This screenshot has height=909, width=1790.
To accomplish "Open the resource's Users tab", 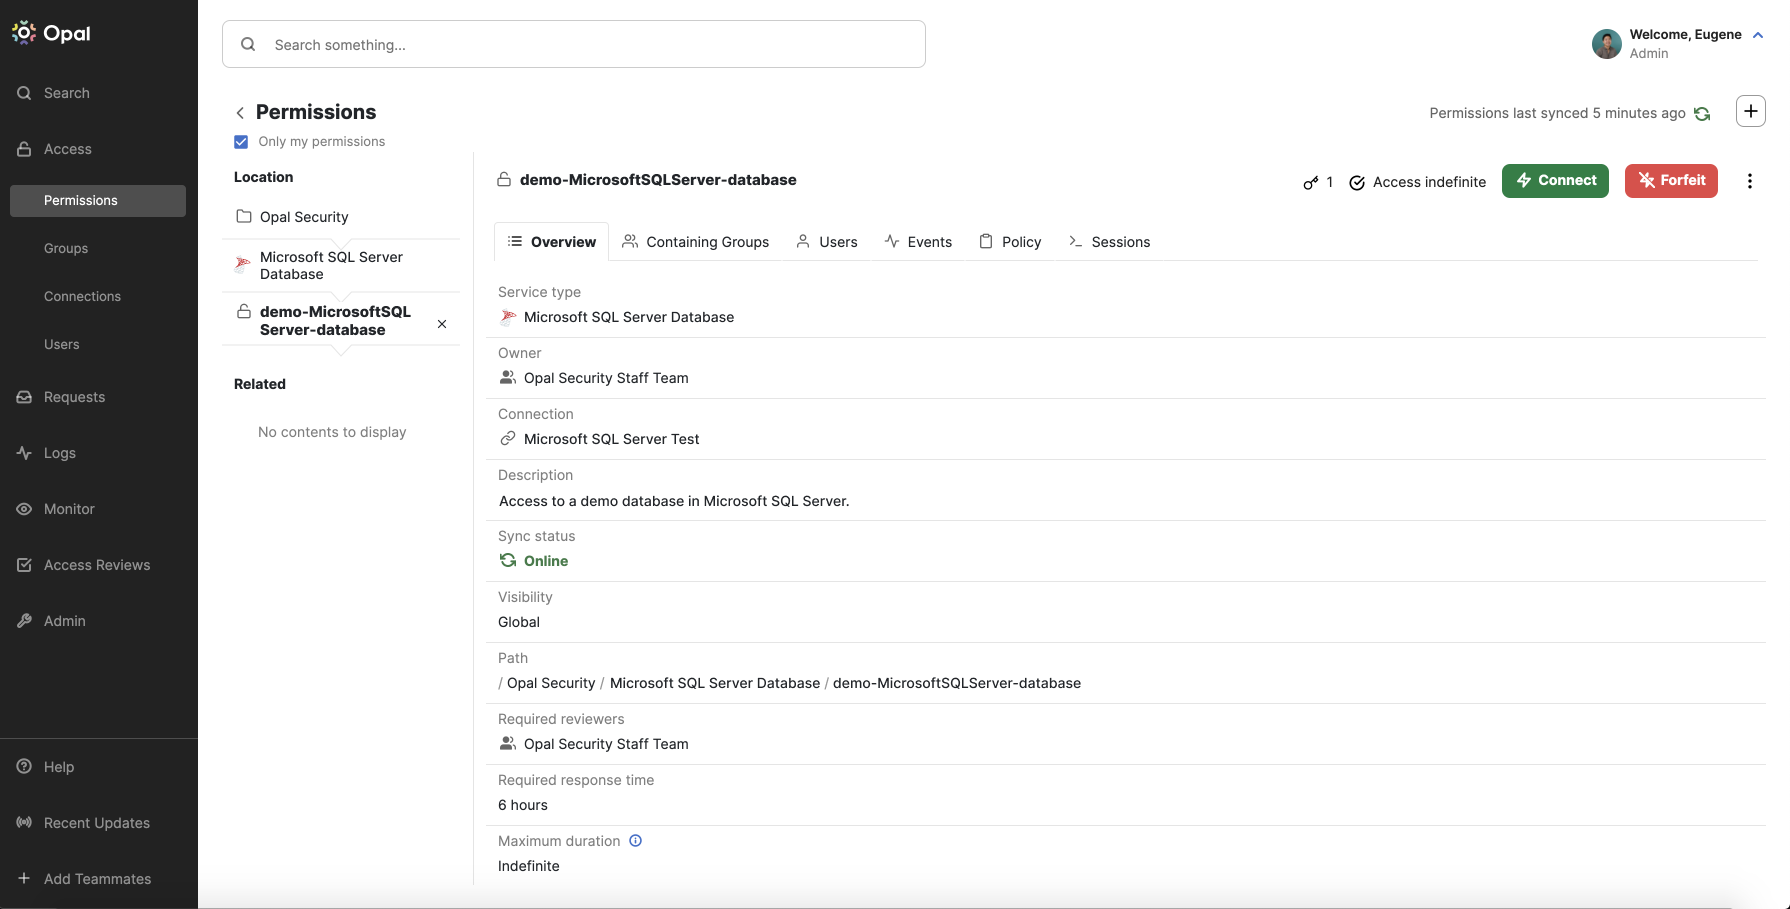I will point(826,242).
